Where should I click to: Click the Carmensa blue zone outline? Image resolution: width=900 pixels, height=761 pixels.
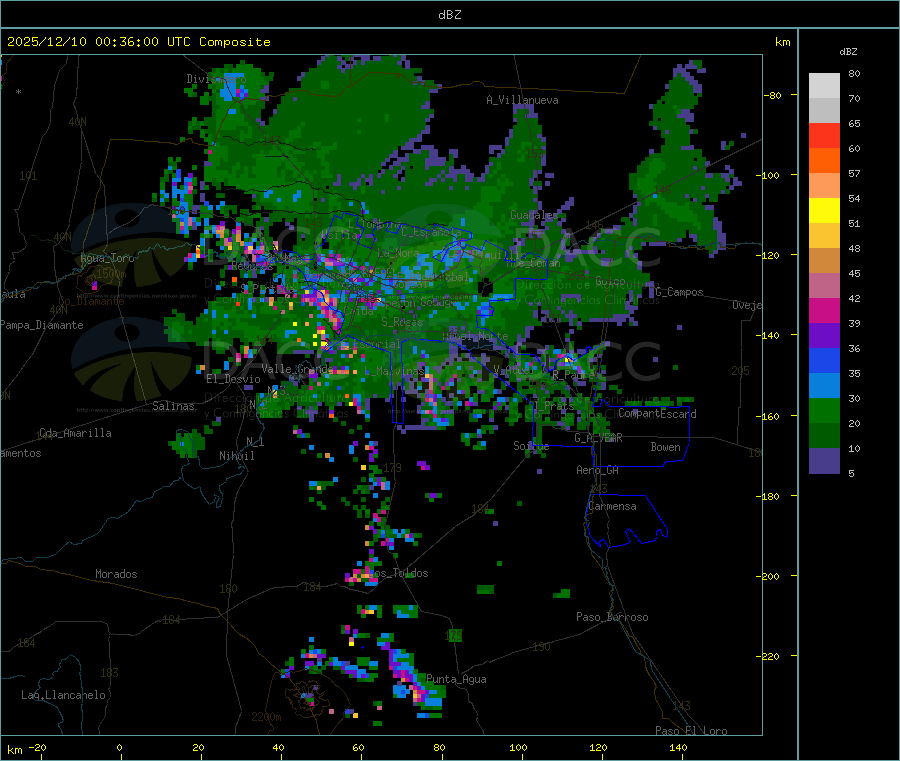[x=626, y=521]
